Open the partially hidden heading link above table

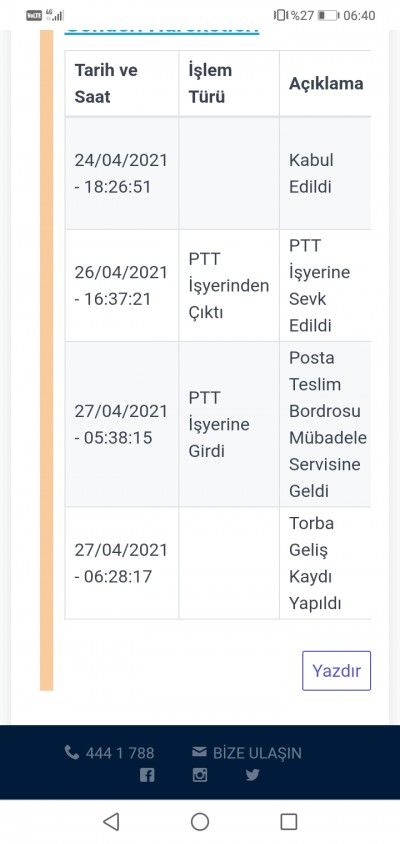pyautogui.click(x=162, y=30)
